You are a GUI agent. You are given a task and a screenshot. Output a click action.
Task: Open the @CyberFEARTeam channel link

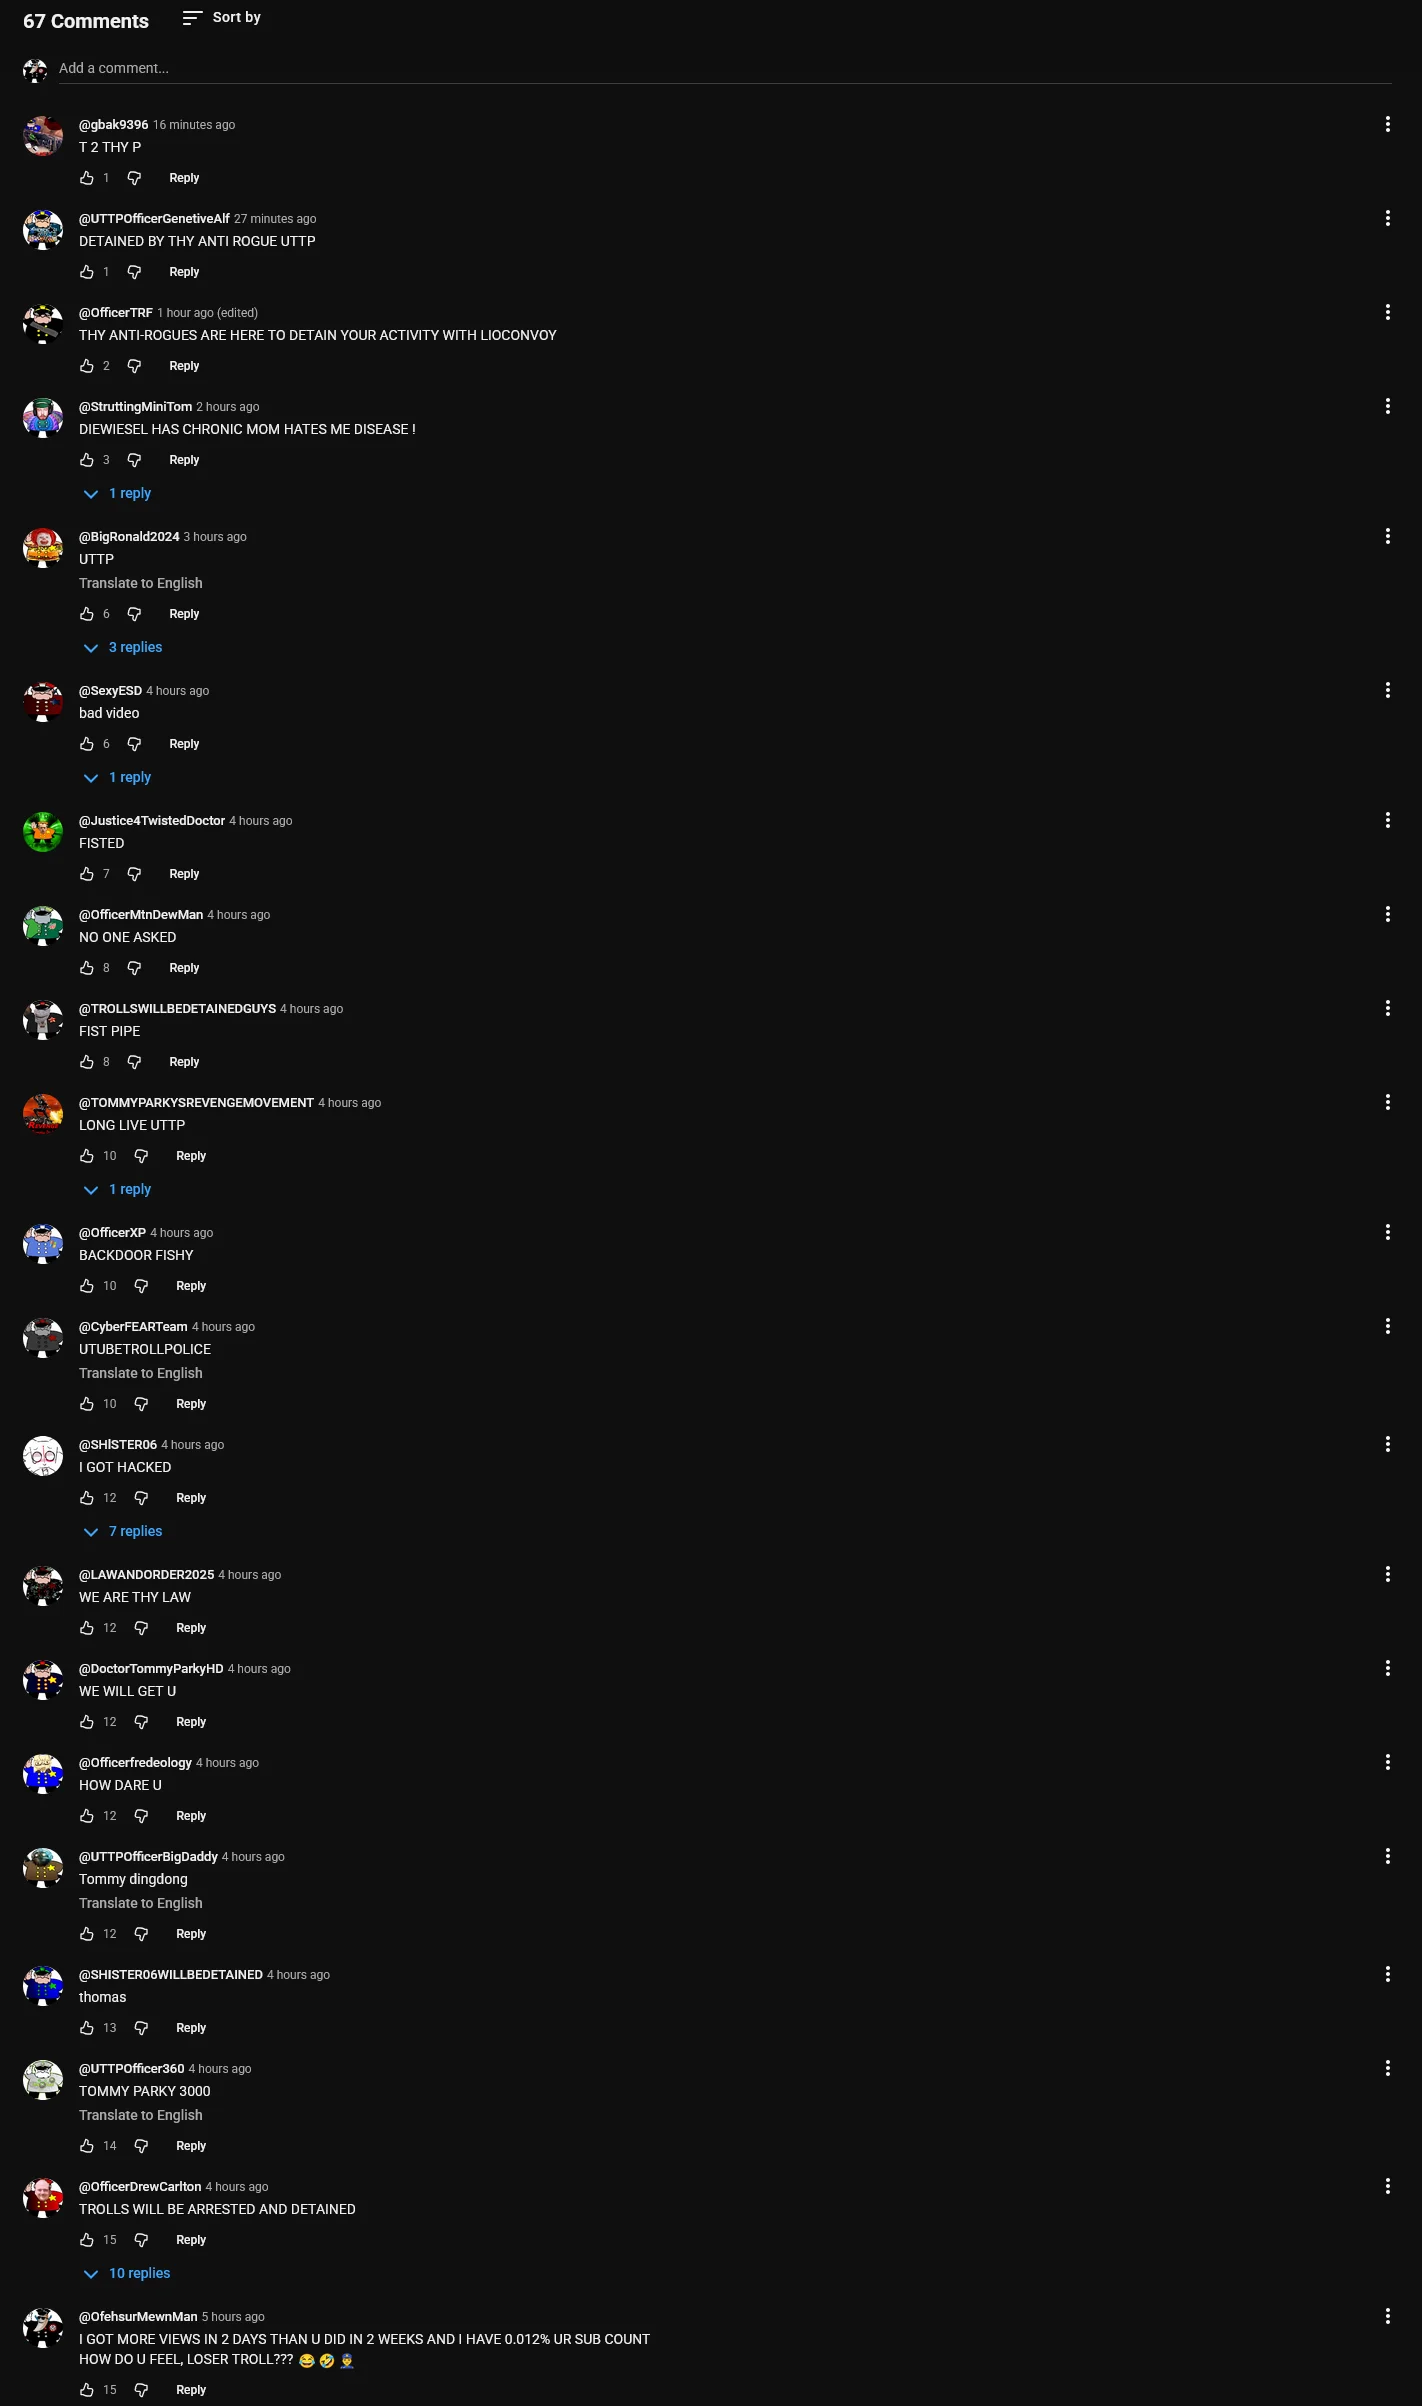click(x=133, y=1326)
